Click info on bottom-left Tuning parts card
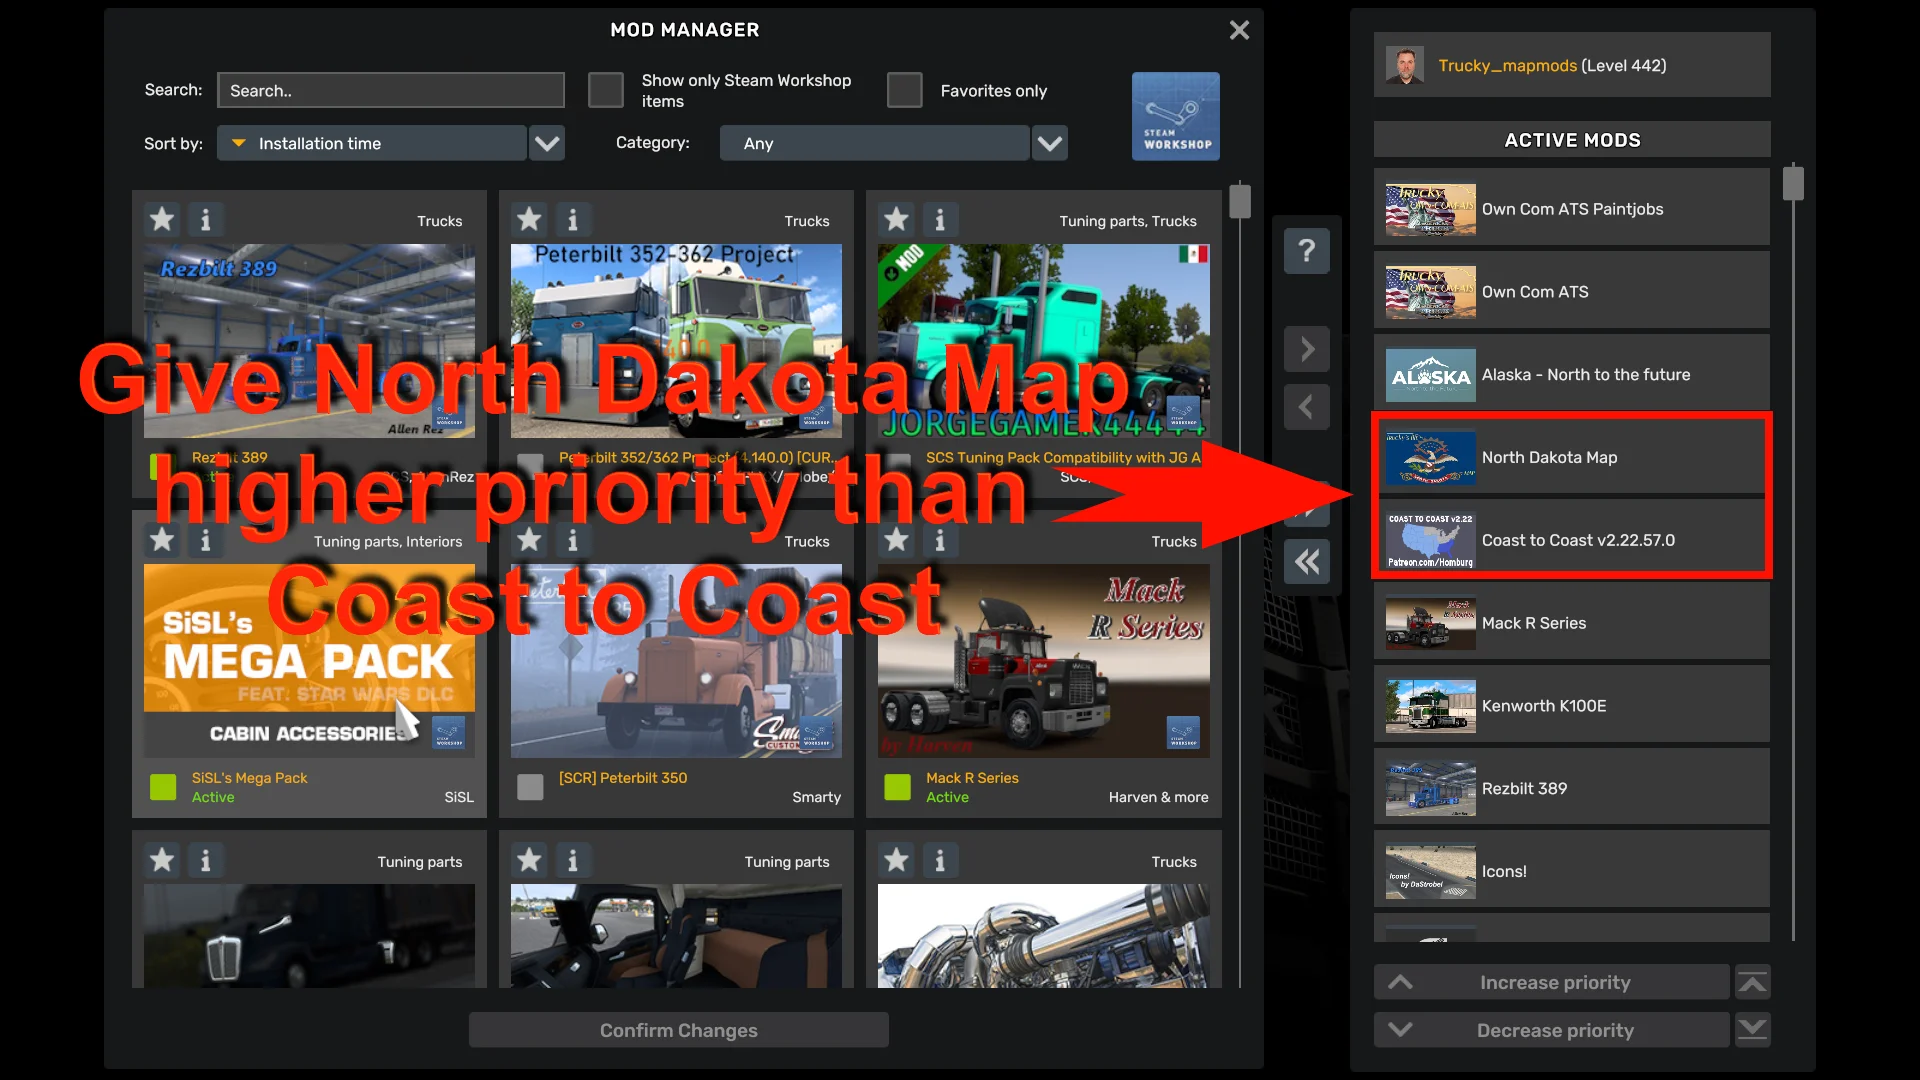Viewport: 1920px width, 1080px height. (x=206, y=860)
